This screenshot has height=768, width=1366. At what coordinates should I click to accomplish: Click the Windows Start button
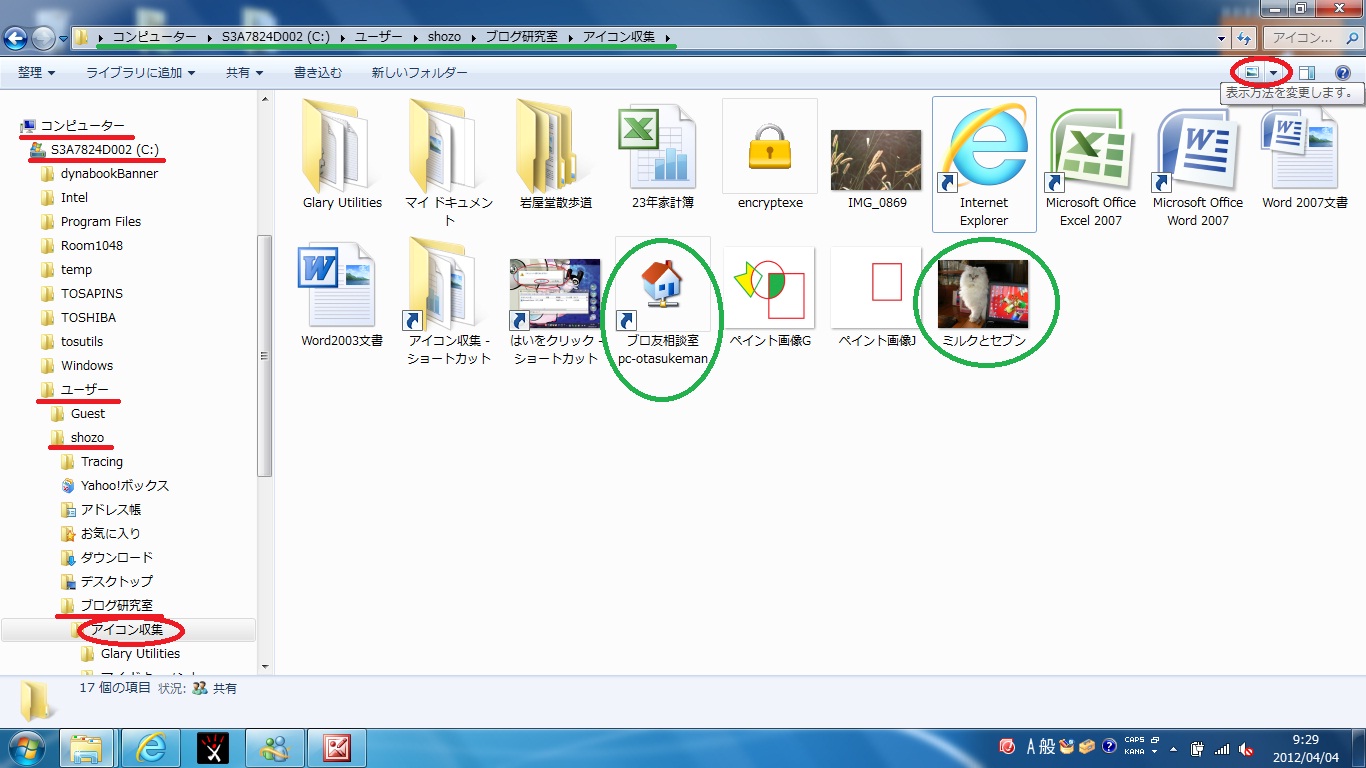(x=27, y=748)
